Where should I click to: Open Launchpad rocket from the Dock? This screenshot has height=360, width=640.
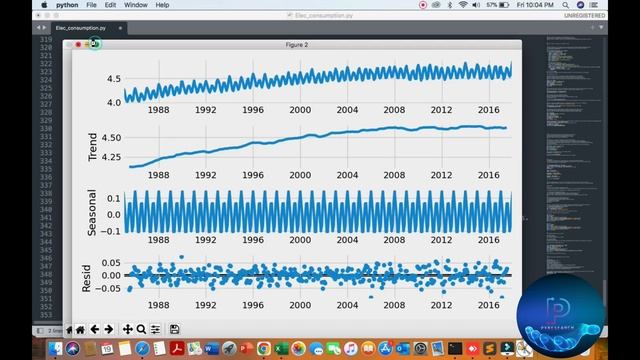(229, 349)
